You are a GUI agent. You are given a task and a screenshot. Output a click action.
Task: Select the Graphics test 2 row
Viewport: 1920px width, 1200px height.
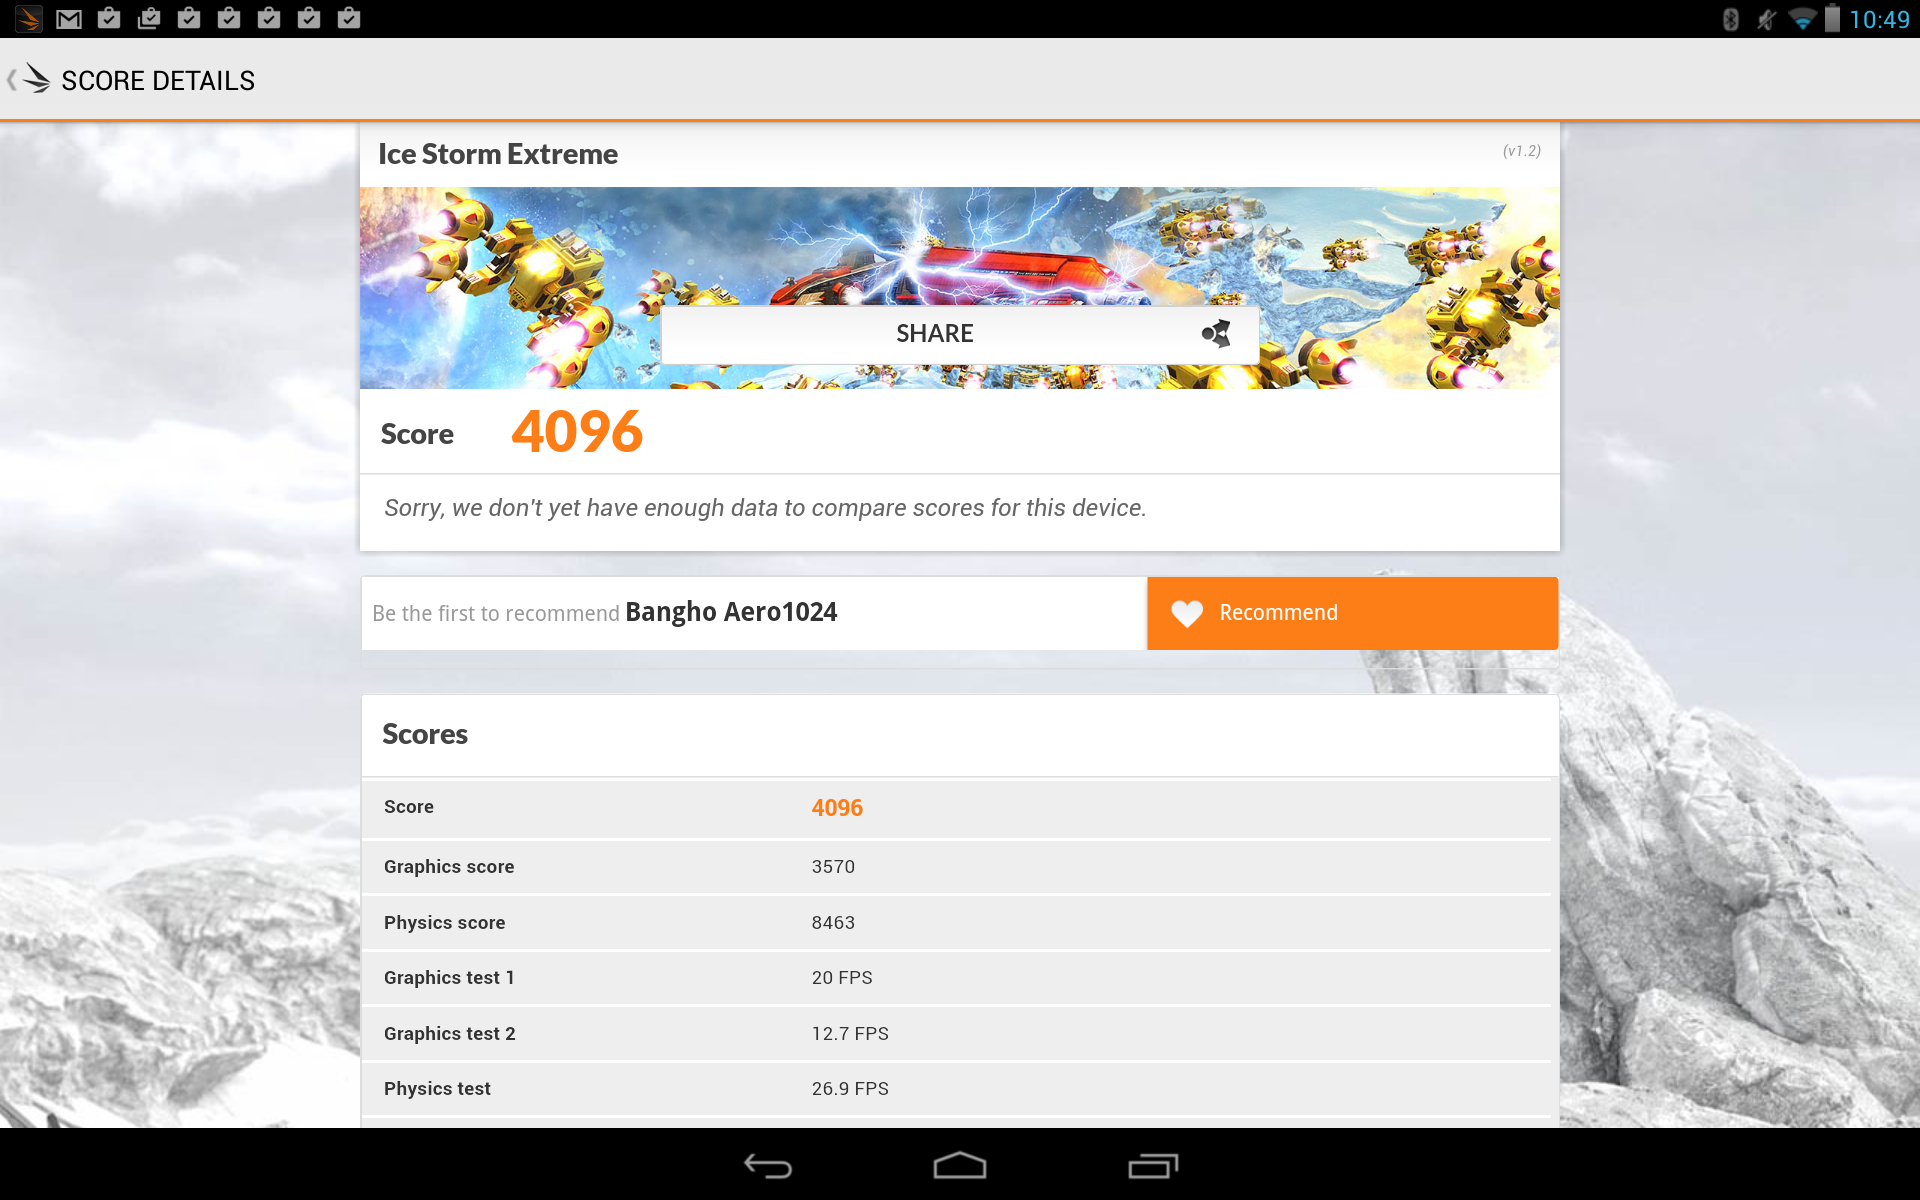(x=957, y=1034)
